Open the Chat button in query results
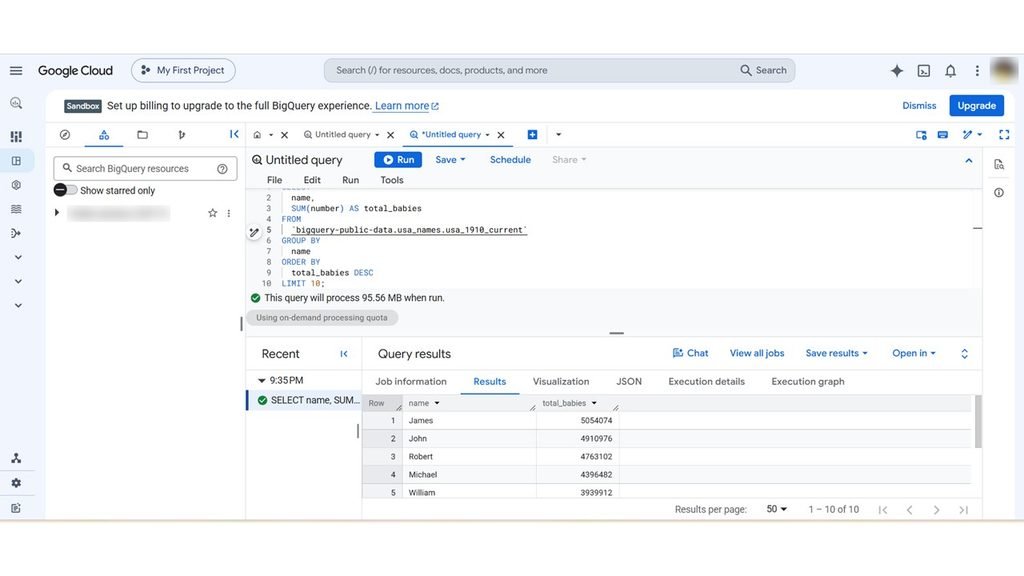Viewport: 1024px width, 576px height. (x=690, y=353)
